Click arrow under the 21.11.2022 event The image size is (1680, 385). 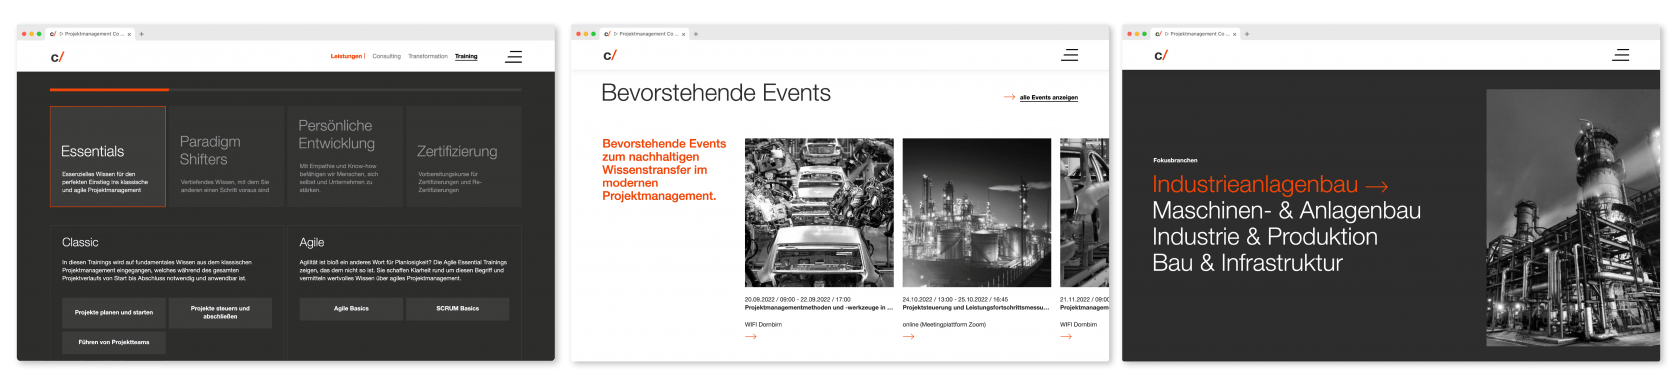(1066, 336)
